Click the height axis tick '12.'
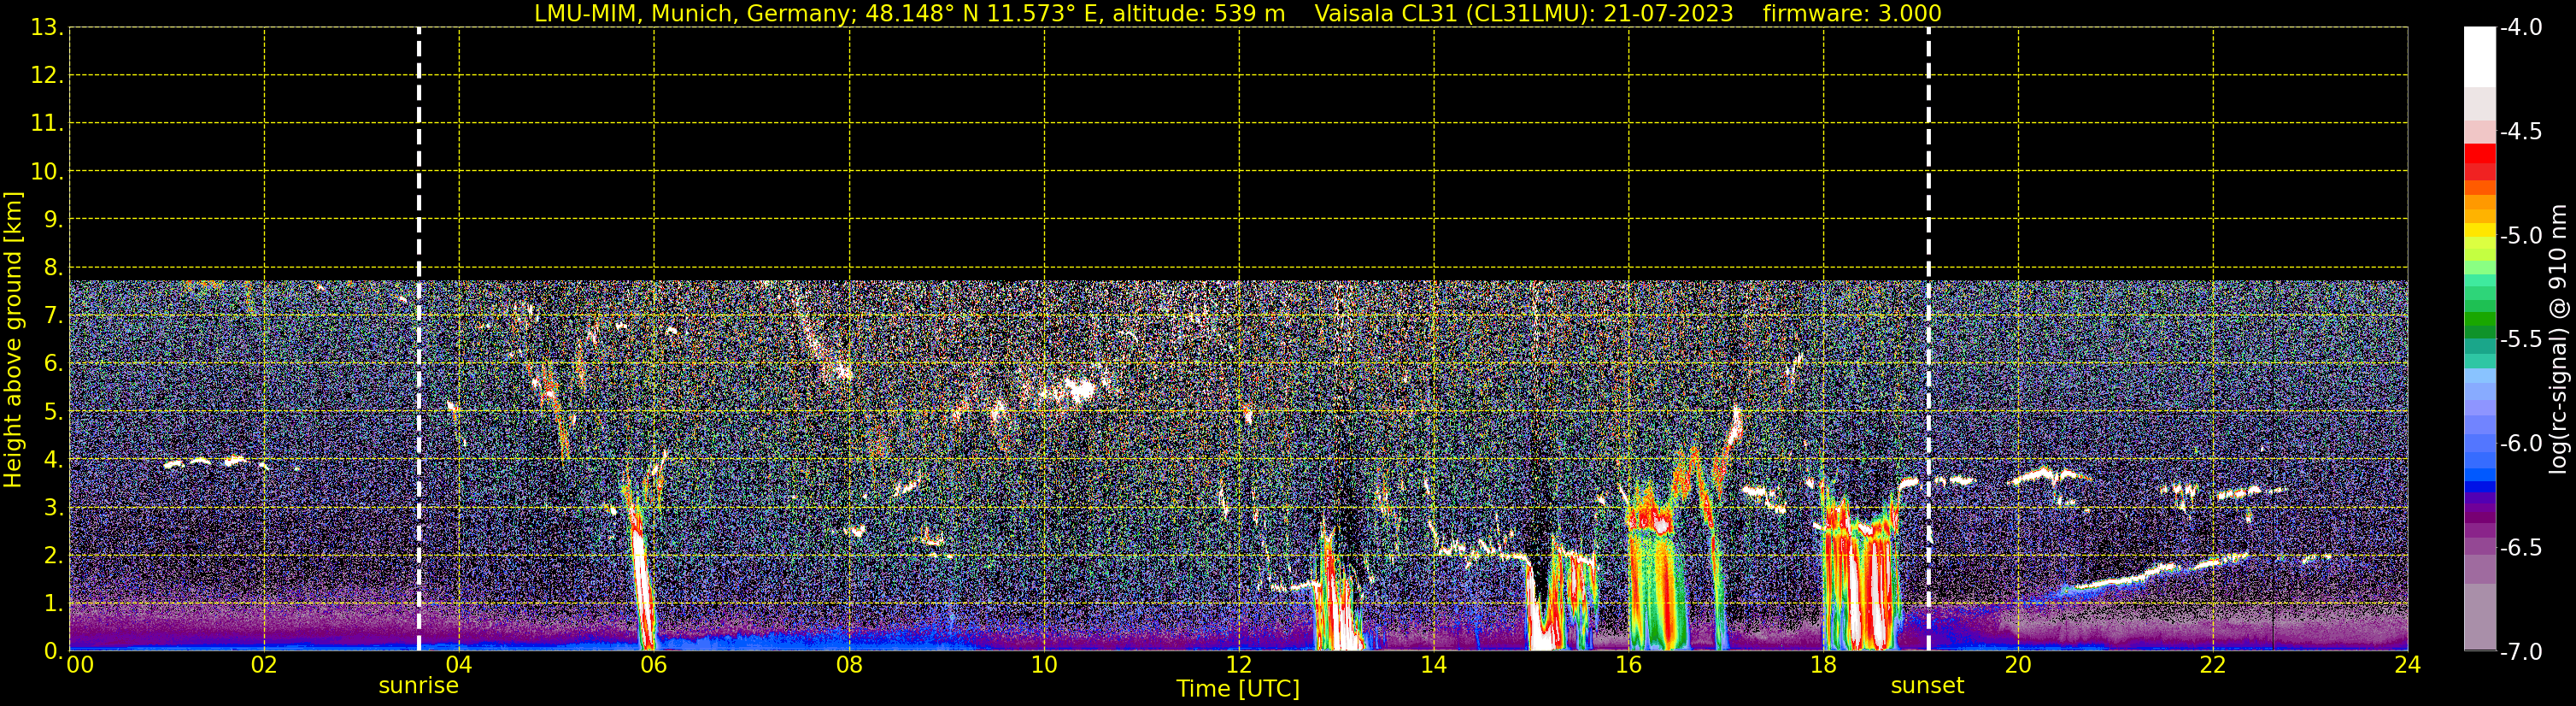Screen dimensions: 2576x706 (x=47, y=75)
